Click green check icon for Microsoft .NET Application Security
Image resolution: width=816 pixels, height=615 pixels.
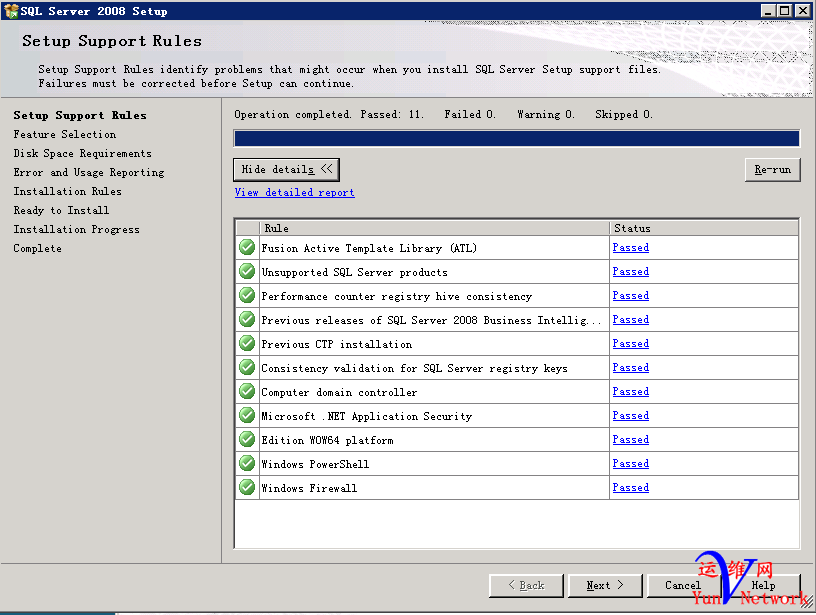247,415
